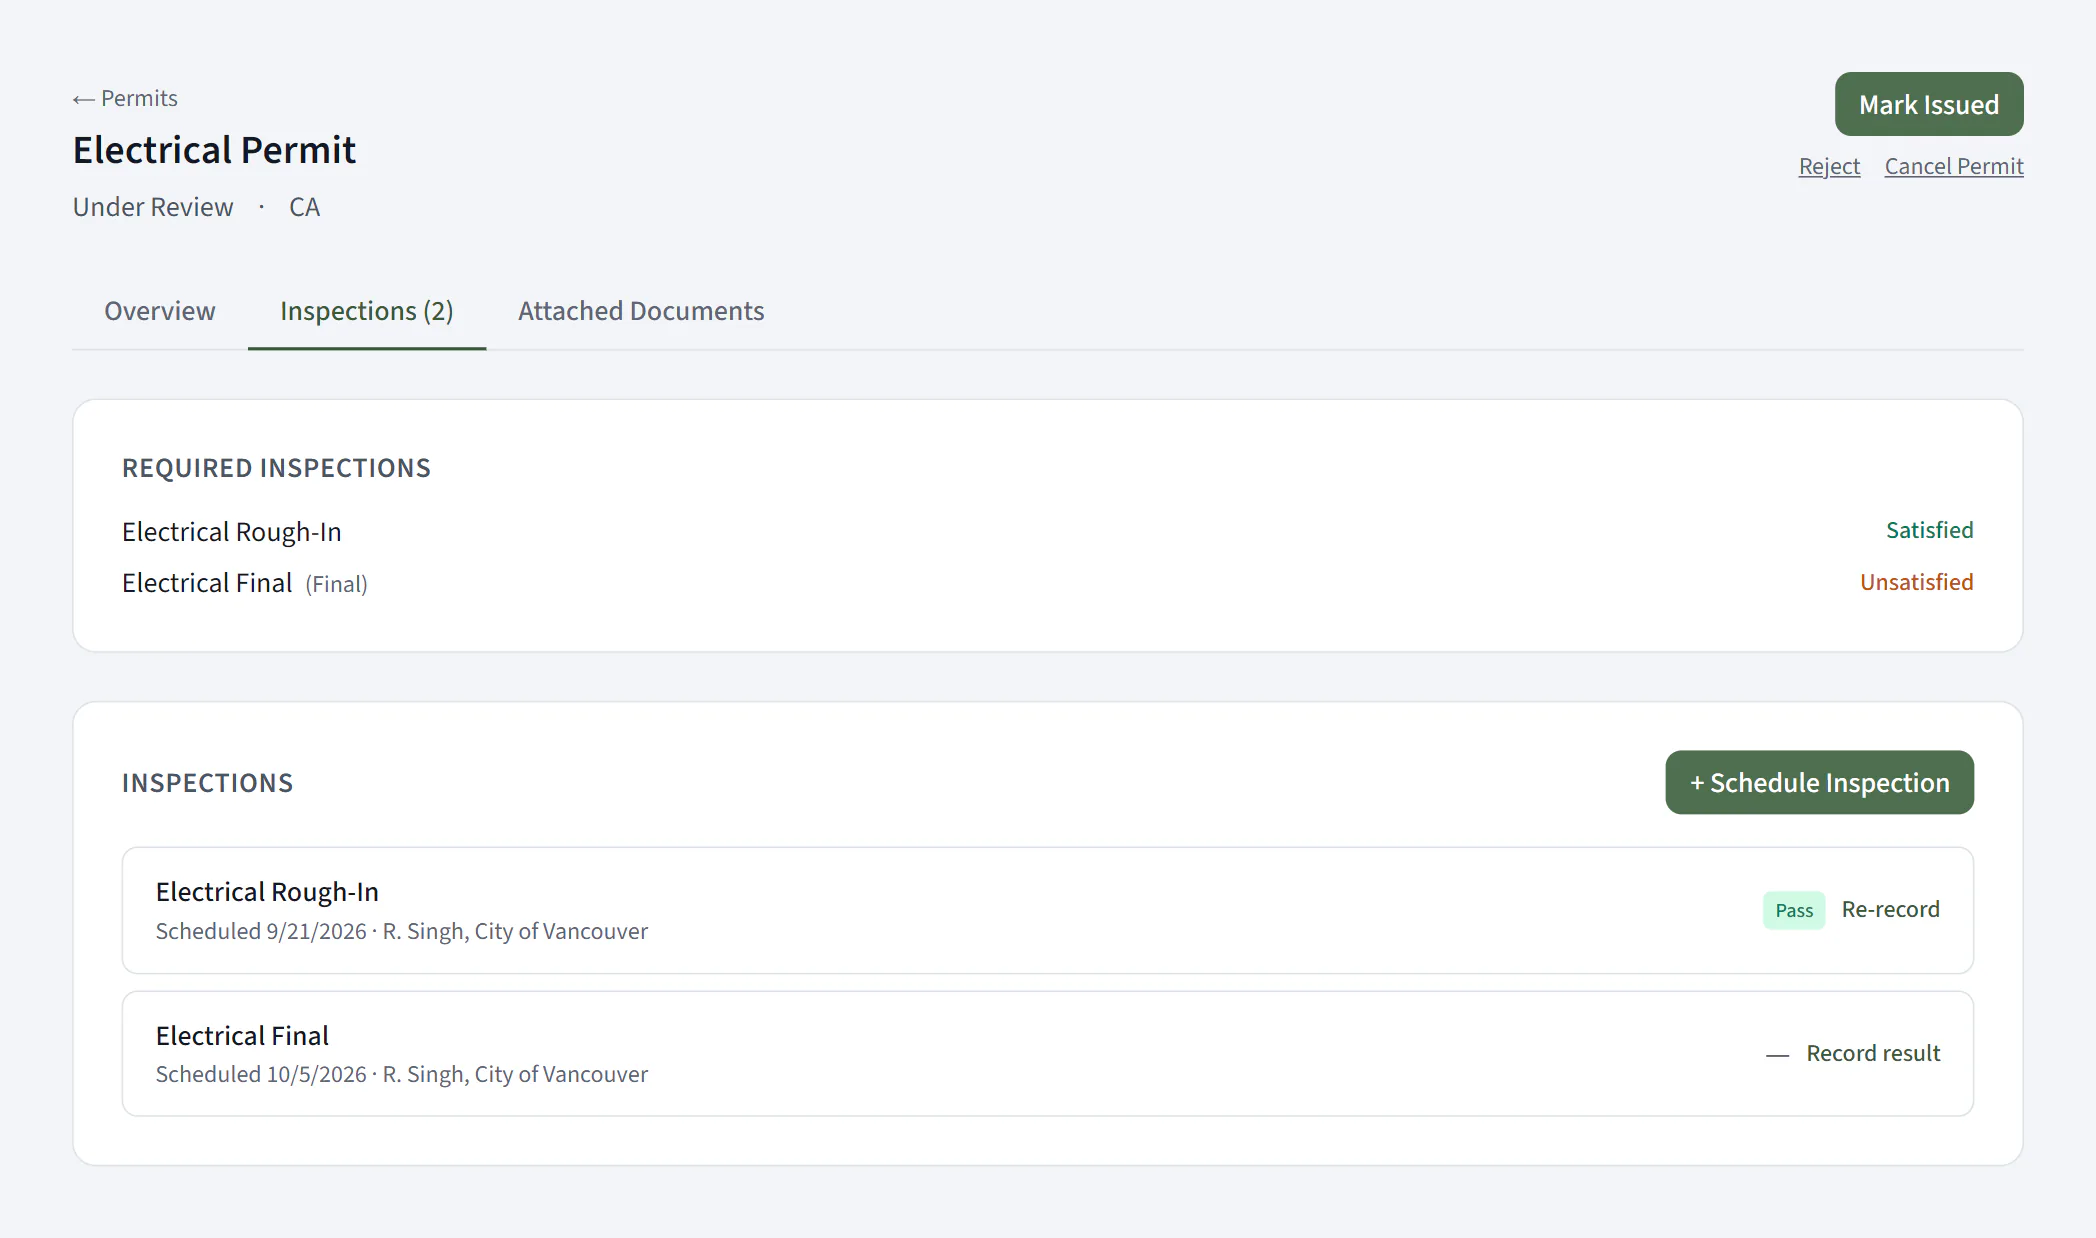Open the Attached Documents tab

641,311
